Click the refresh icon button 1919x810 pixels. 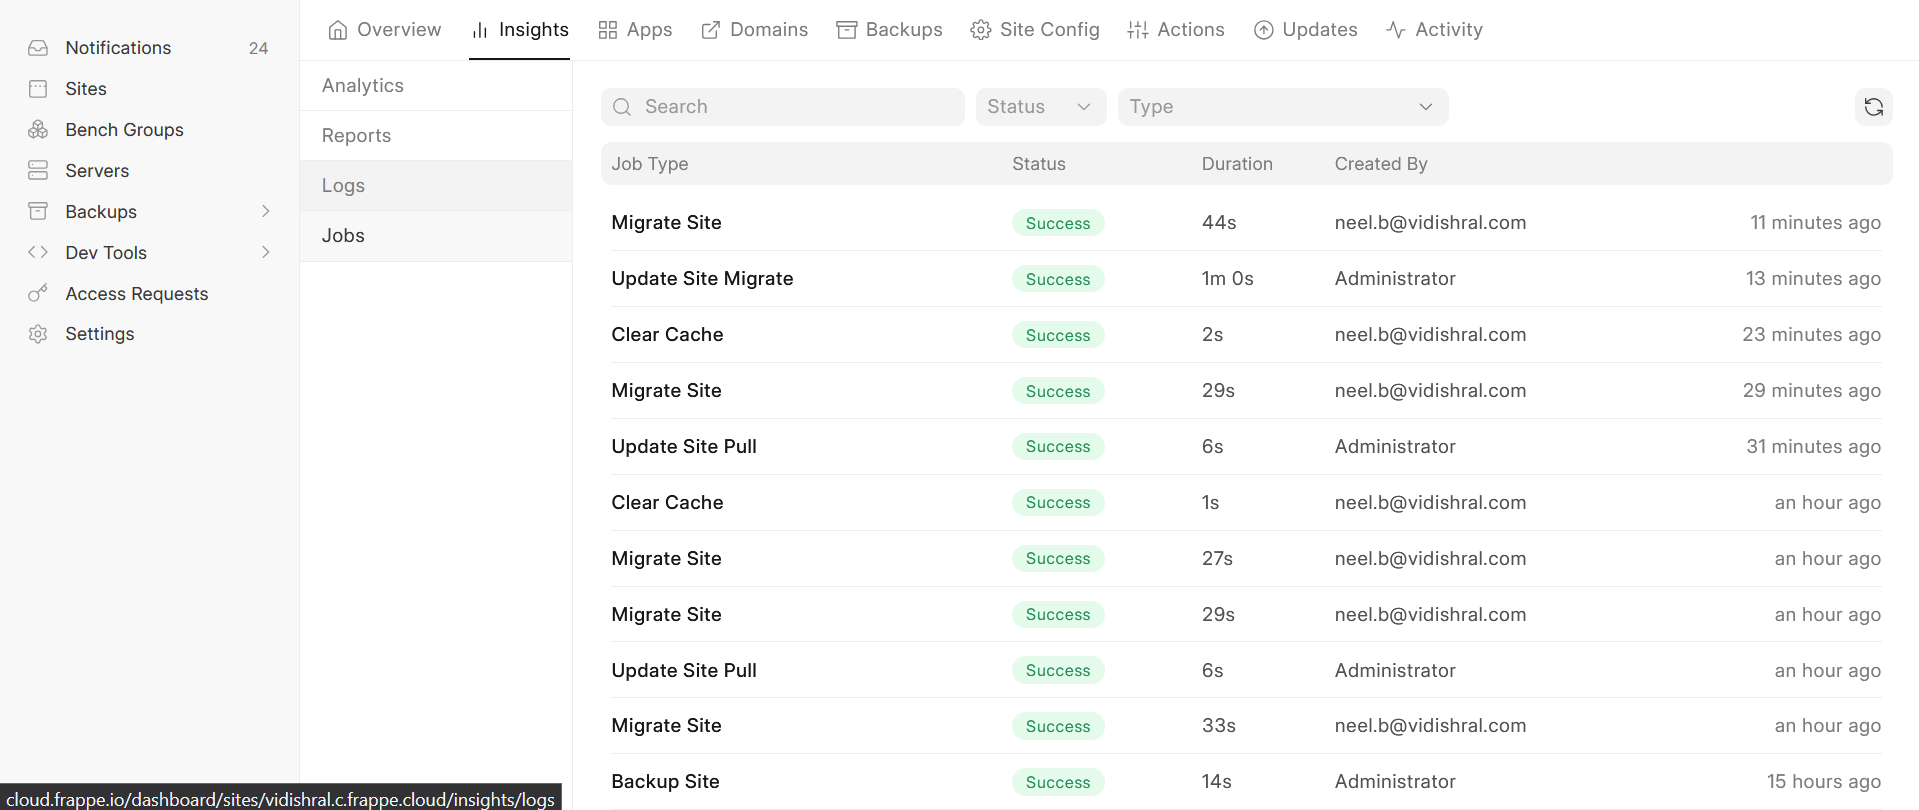tap(1873, 107)
